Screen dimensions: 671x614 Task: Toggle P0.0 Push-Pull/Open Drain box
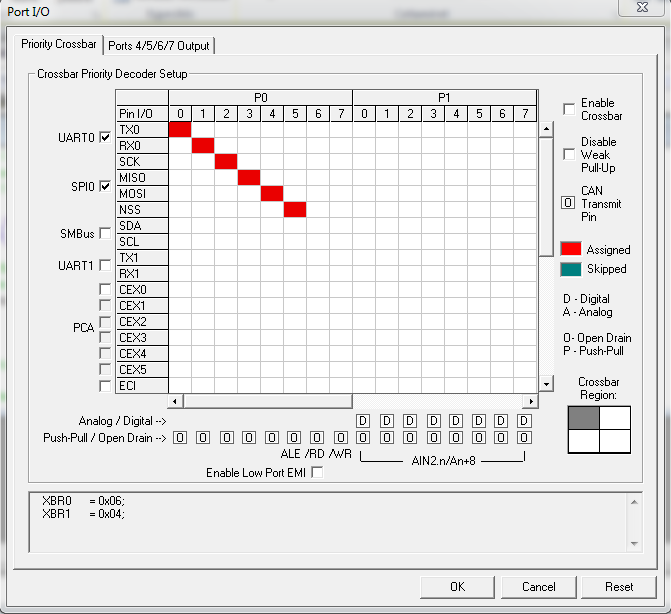coord(180,437)
